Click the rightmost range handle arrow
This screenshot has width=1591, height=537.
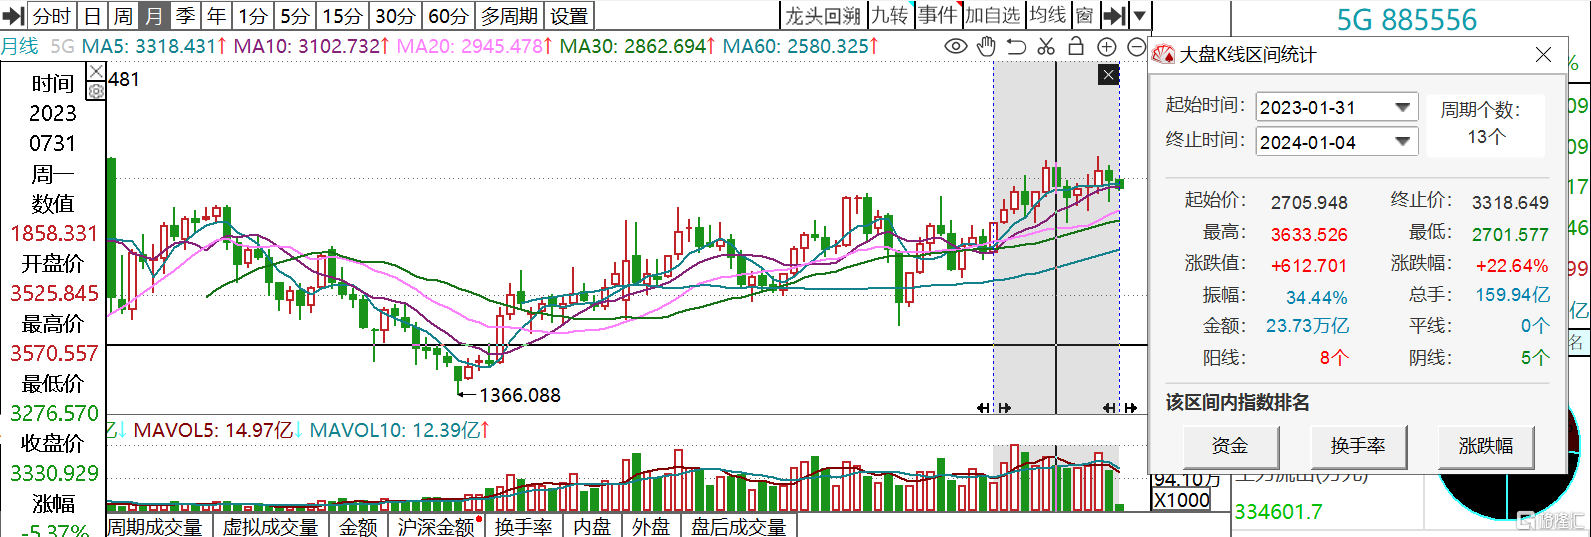click(x=1130, y=407)
